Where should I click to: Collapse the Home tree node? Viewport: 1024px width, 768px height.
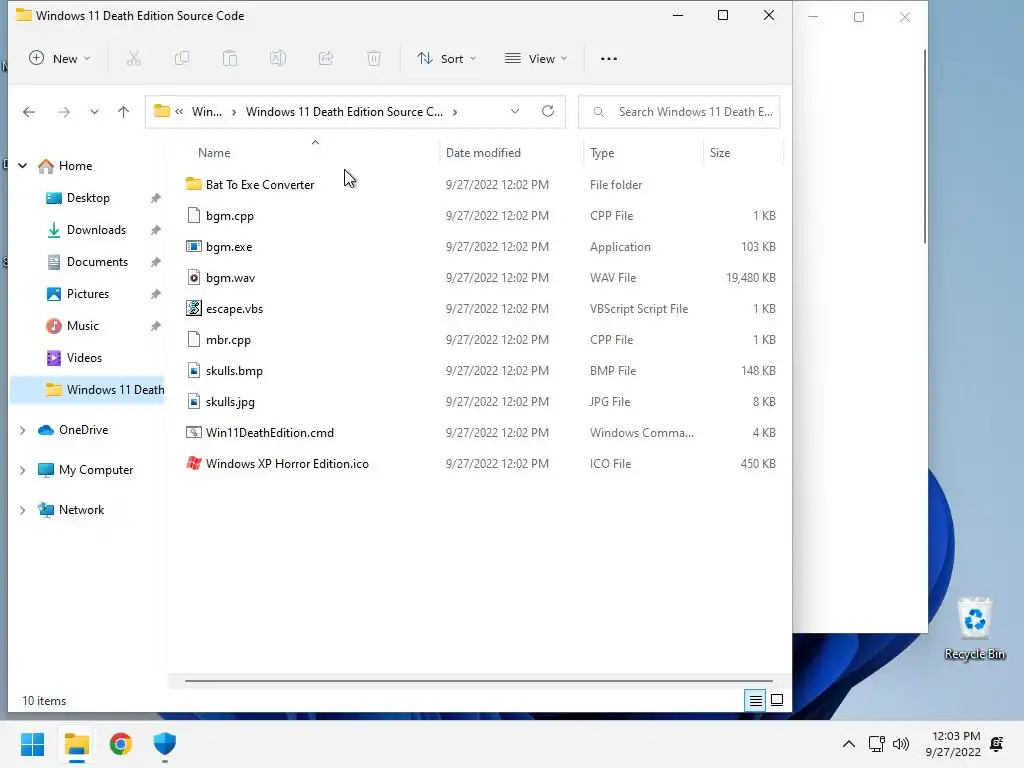(x=22, y=166)
